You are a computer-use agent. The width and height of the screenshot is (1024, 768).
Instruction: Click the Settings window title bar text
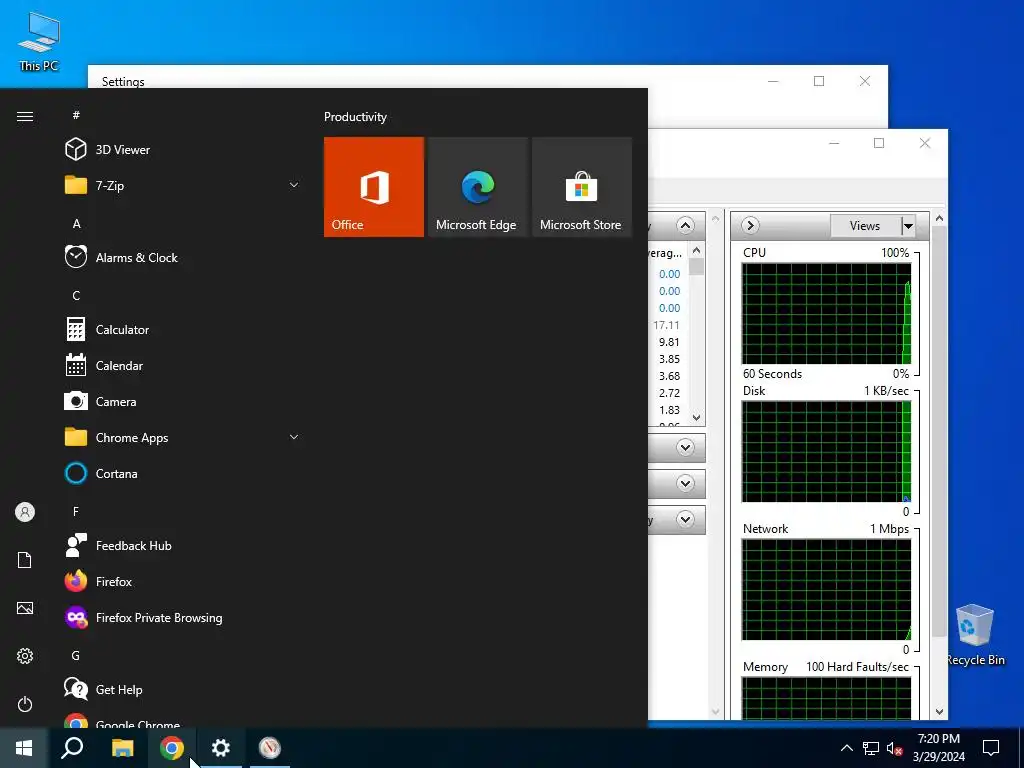[123, 82]
